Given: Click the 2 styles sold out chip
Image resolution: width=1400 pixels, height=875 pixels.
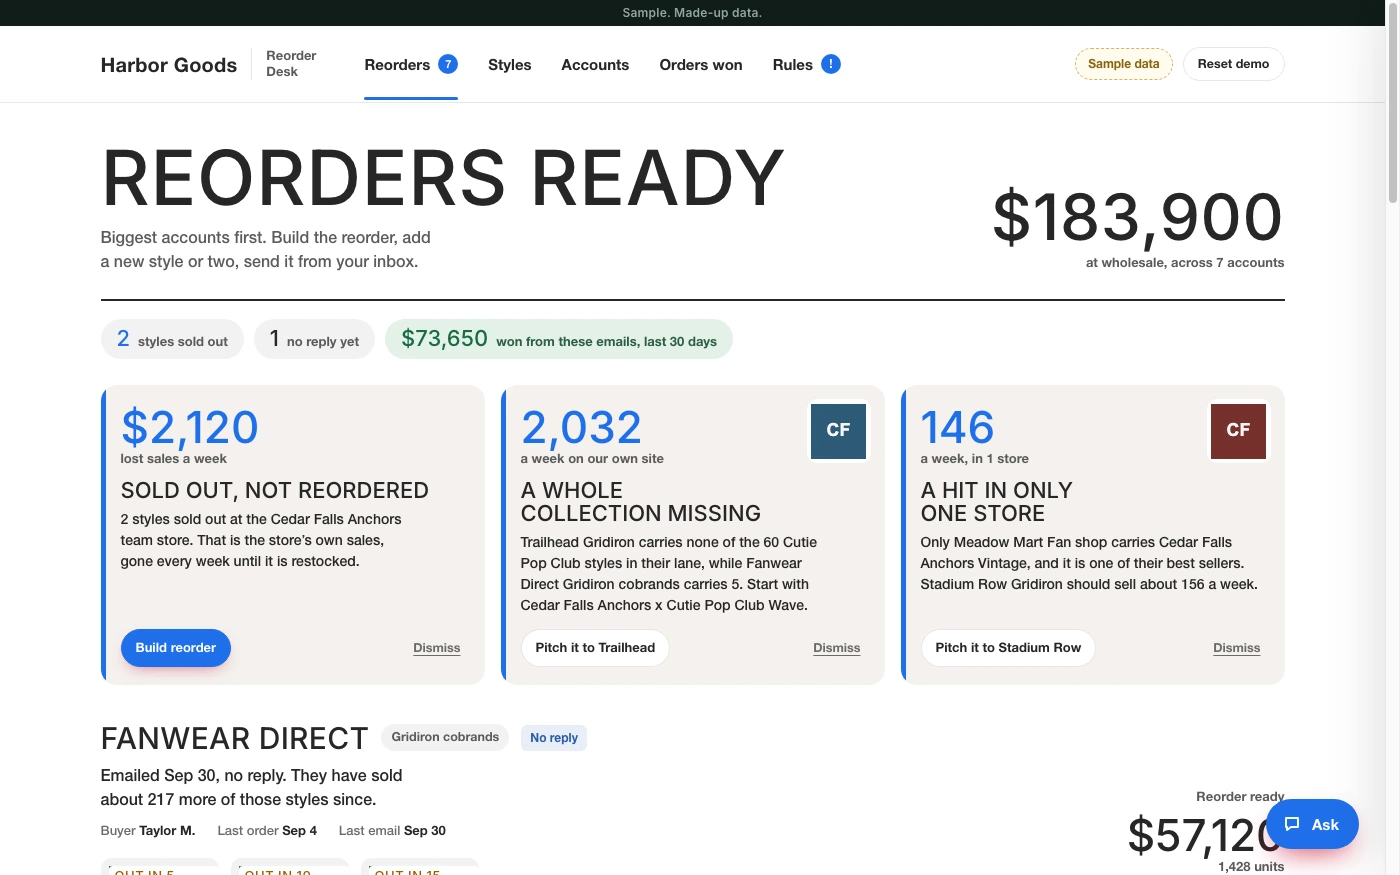Looking at the screenshot, I should pos(172,339).
